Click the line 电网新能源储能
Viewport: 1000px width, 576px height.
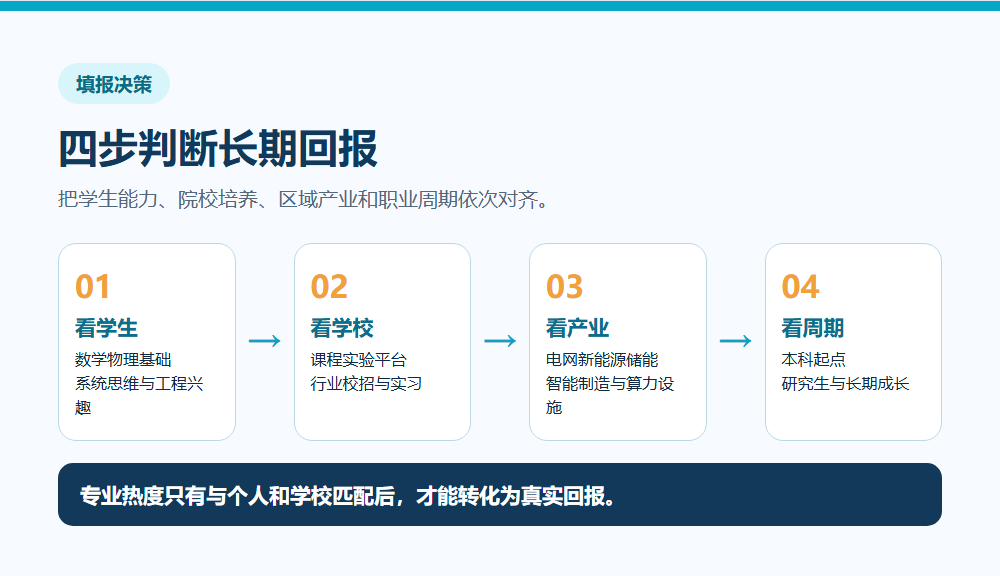click(x=602, y=360)
